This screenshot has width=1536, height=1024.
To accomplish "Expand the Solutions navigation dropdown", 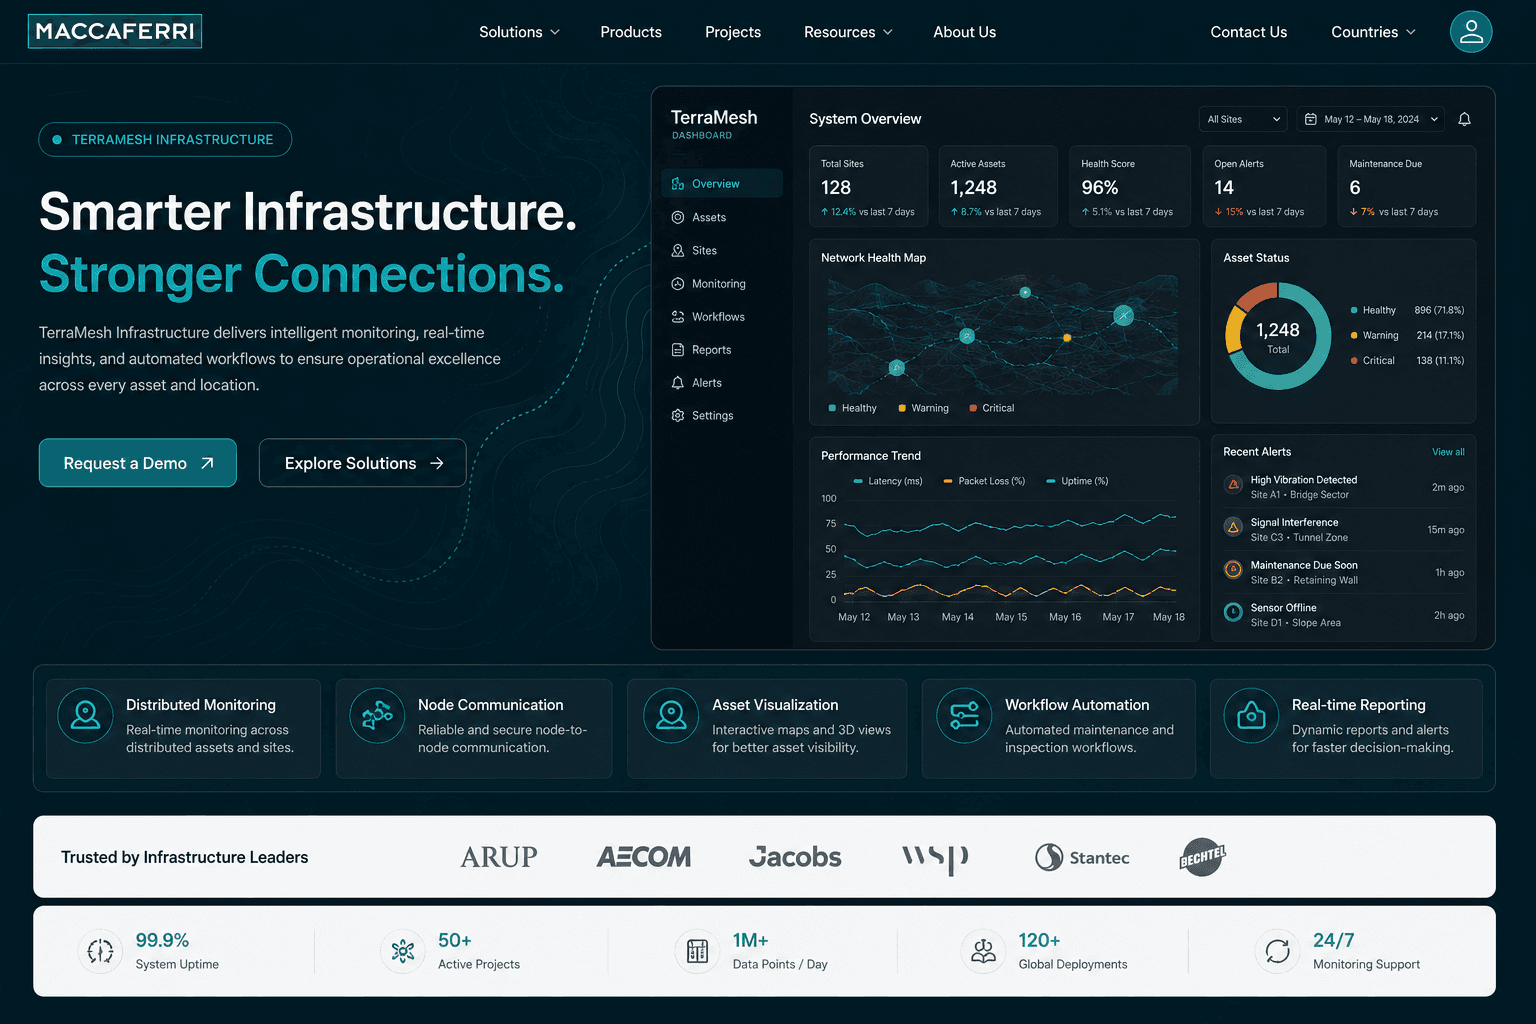I will point(519,32).
